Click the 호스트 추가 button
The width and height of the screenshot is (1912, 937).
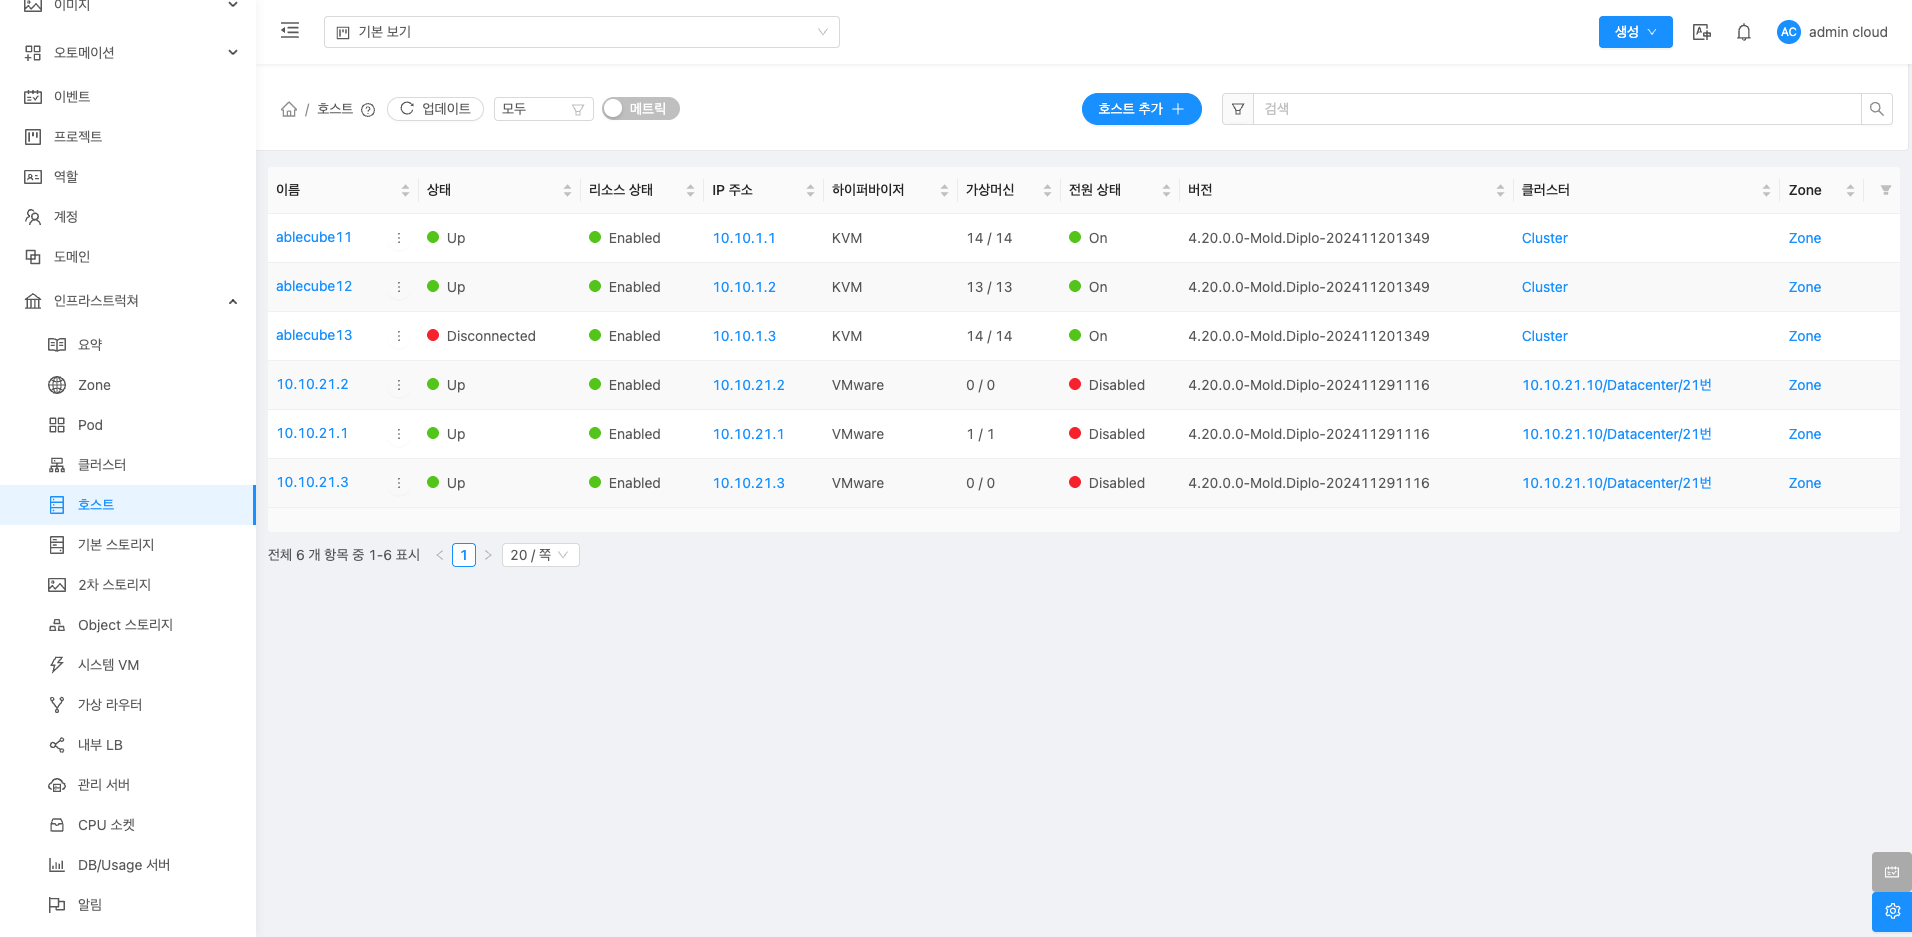[x=1141, y=109]
